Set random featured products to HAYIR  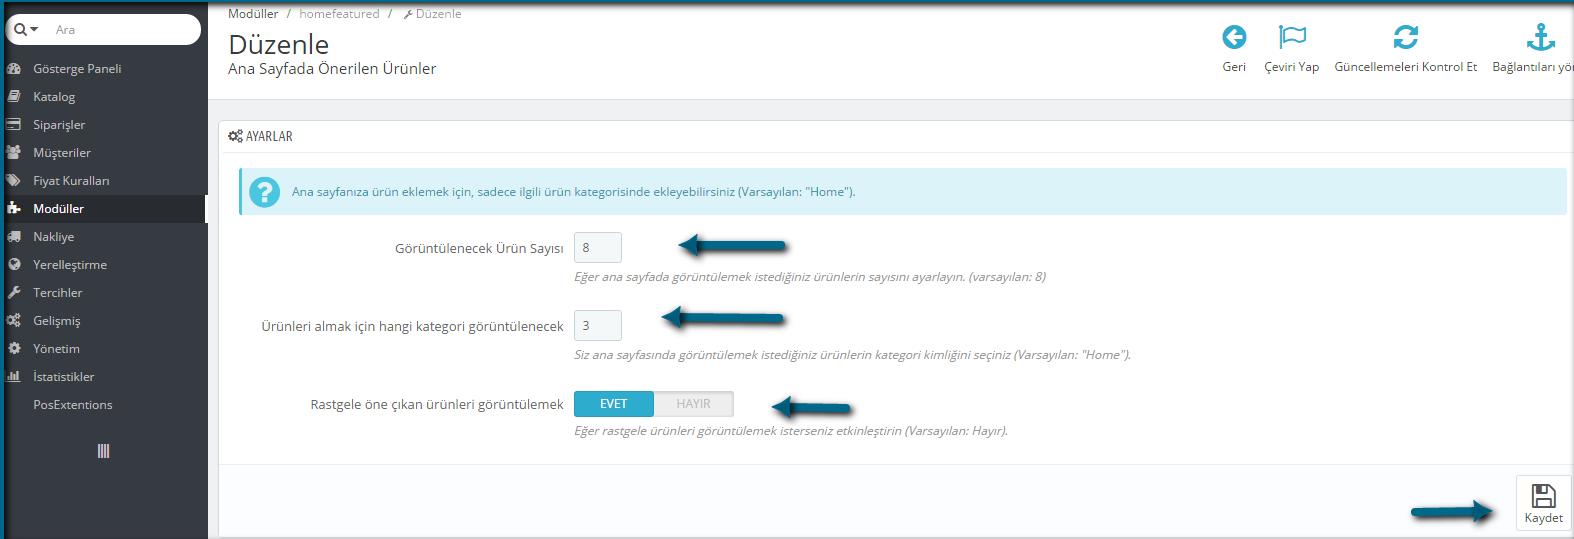coord(693,404)
